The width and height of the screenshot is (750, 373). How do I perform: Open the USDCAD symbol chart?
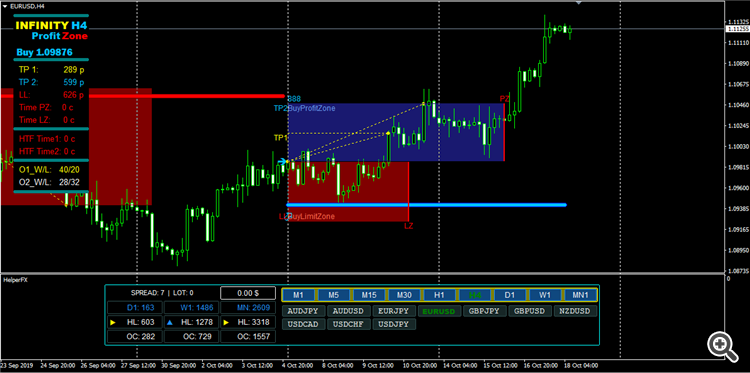pyautogui.click(x=304, y=325)
